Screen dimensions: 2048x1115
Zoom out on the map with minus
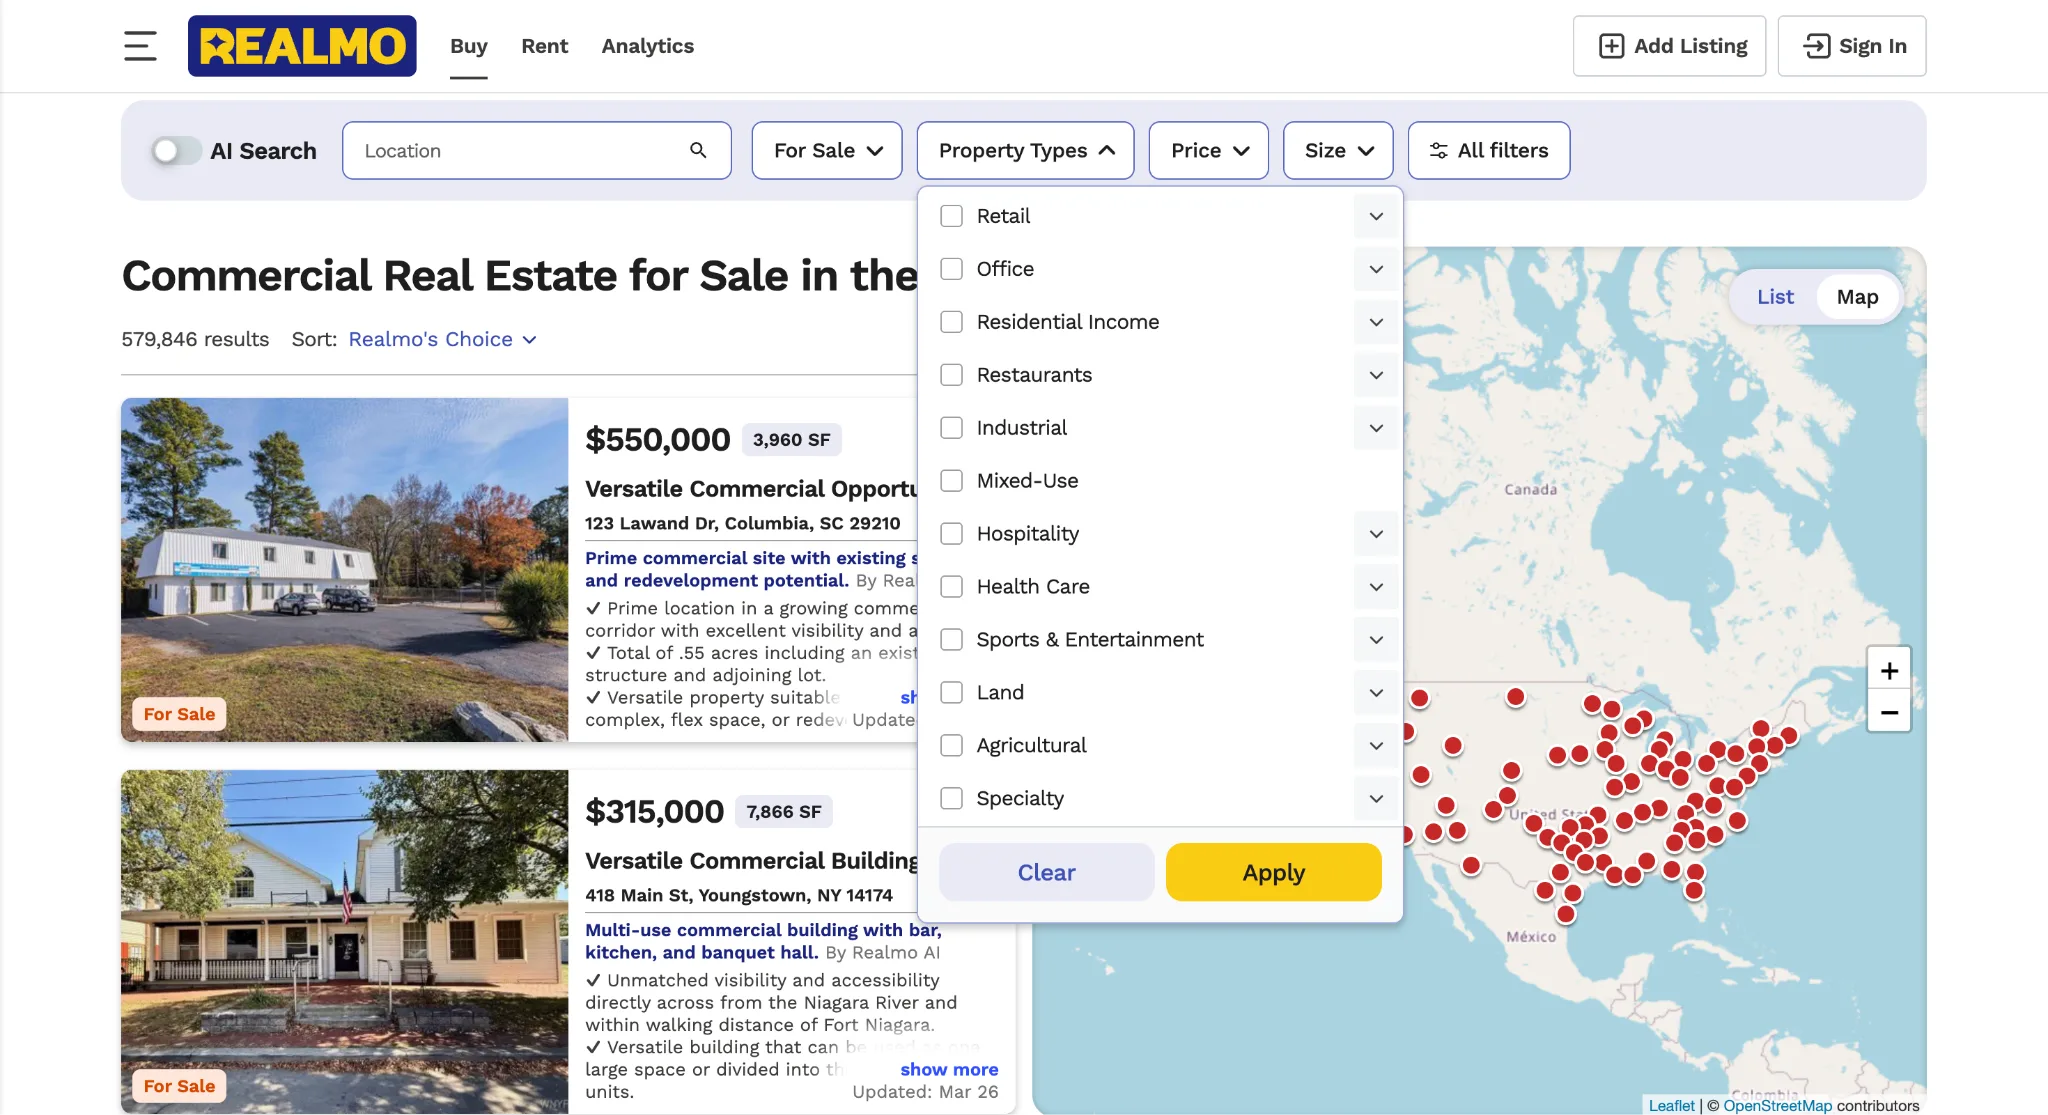click(1888, 712)
